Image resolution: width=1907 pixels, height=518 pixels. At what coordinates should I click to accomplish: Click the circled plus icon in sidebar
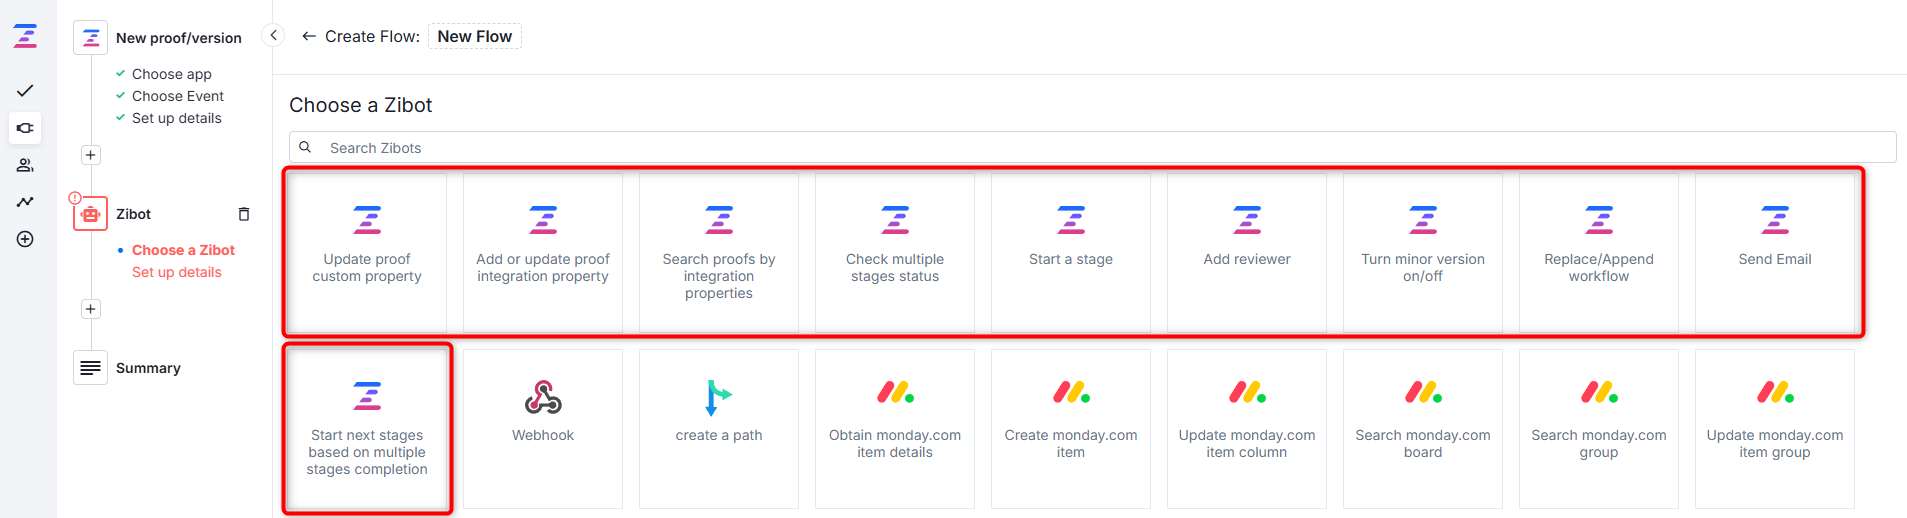point(25,239)
